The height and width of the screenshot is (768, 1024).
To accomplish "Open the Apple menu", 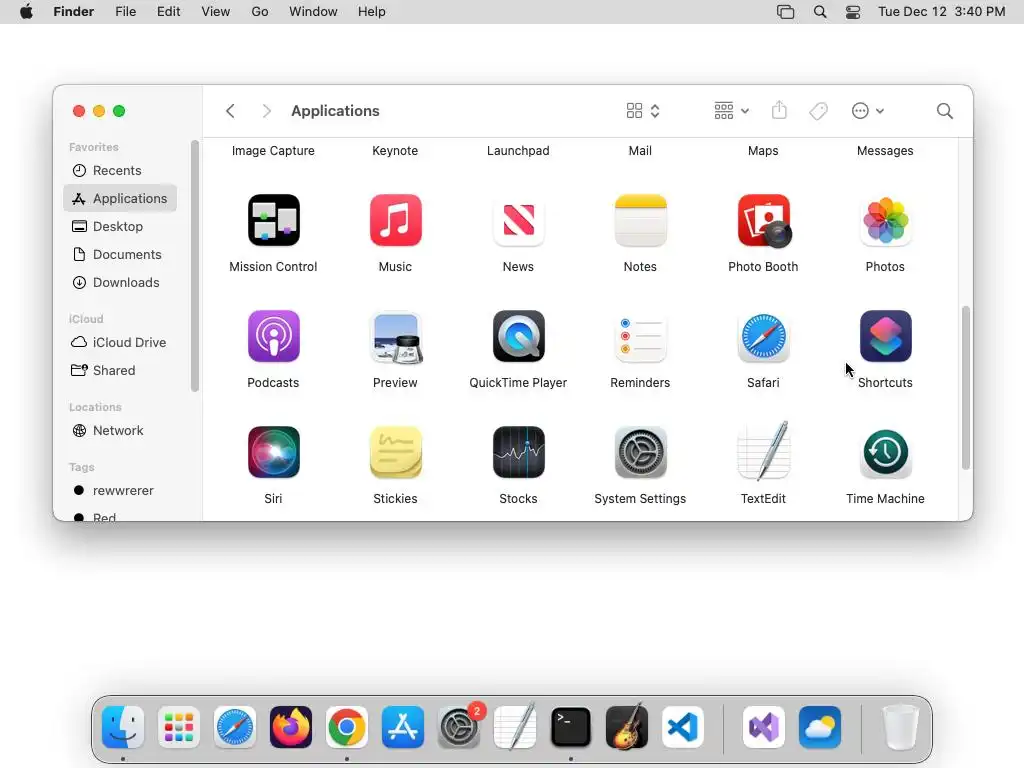I will click(26, 12).
